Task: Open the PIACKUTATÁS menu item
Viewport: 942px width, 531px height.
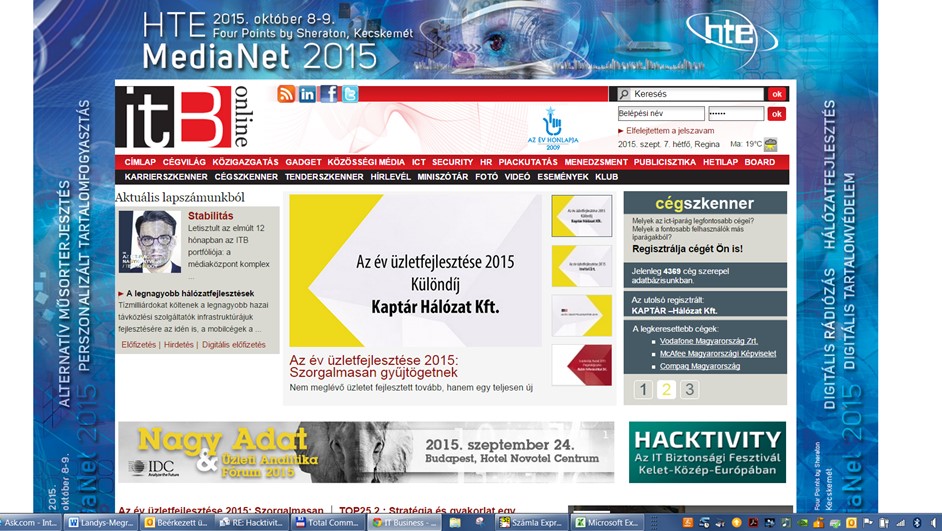Action: (x=528, y=162)
